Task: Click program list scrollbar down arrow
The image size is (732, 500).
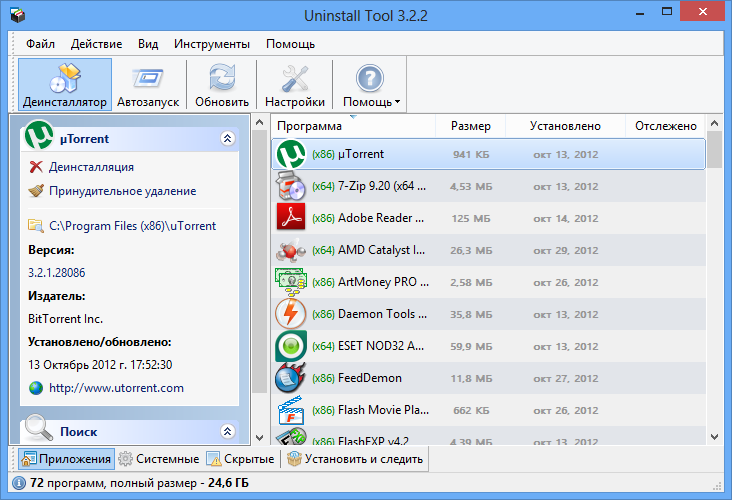Action: coord(714,437)
